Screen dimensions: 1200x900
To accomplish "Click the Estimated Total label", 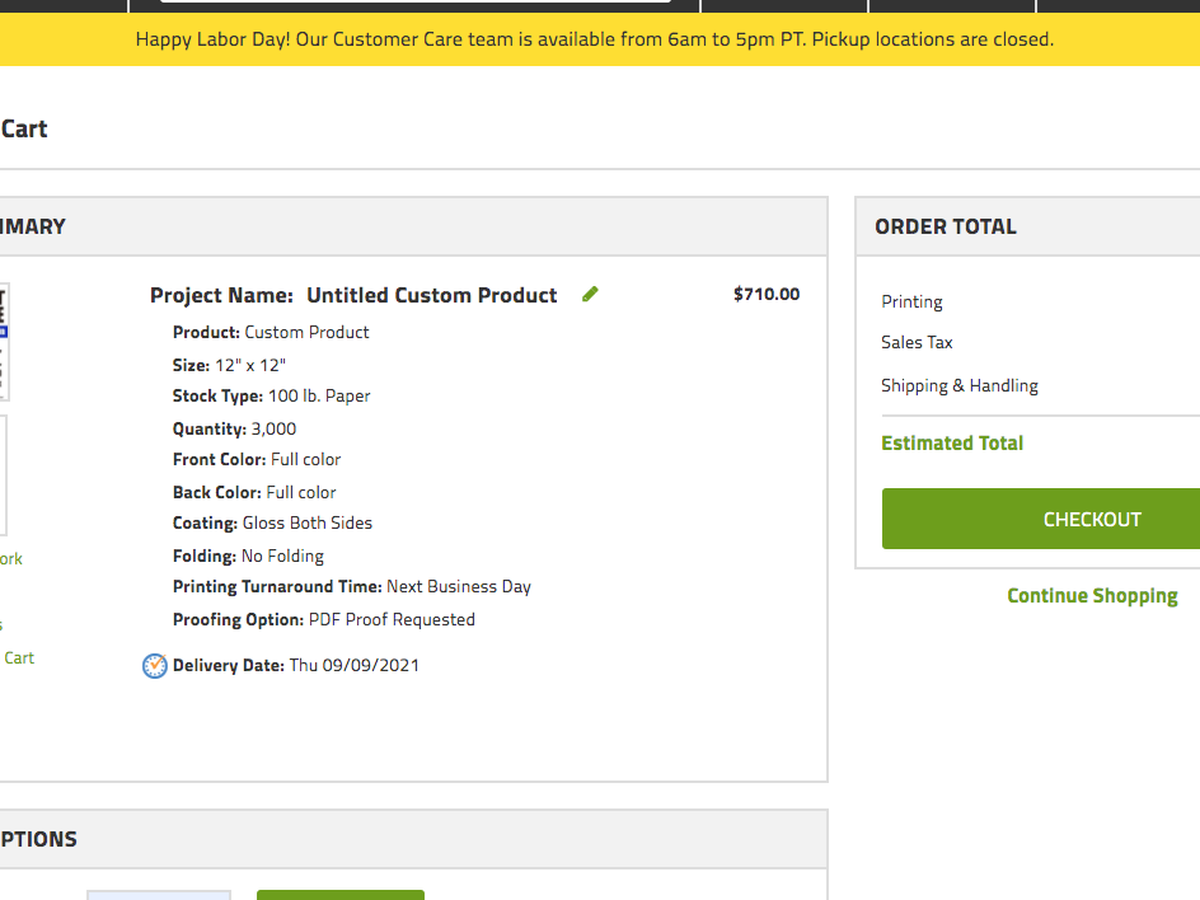I will pos(951,443).
